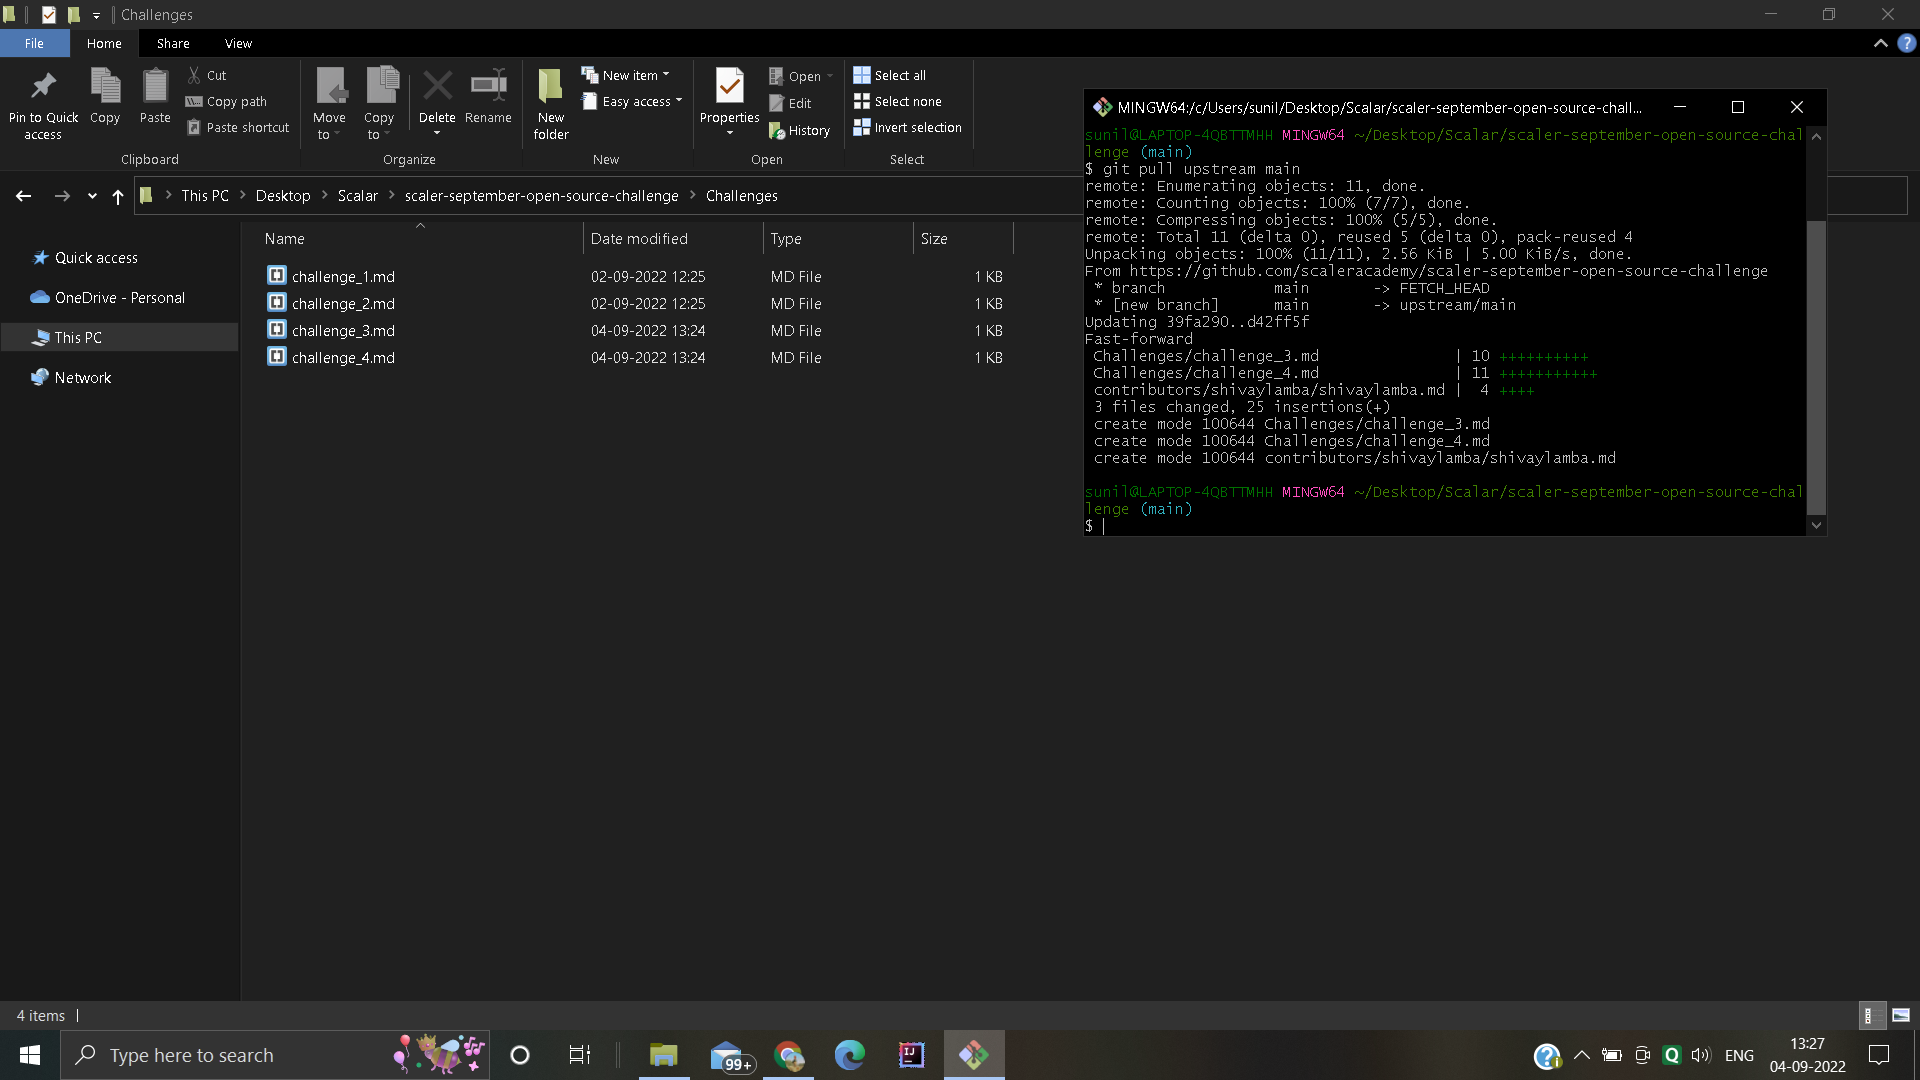This screenshot has height=1080, width=1920.
Task: Select challenge_3.md file in list
Action: point(343,330)
